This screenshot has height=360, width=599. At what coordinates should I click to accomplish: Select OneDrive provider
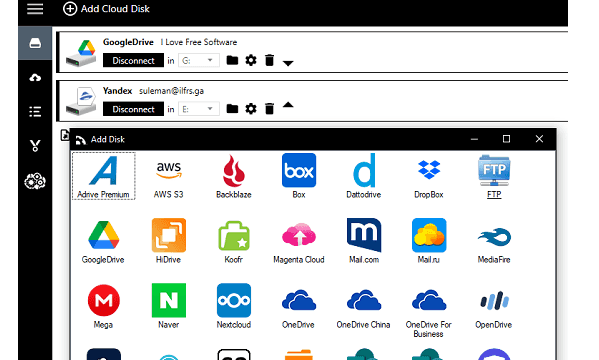coord(299,306)
